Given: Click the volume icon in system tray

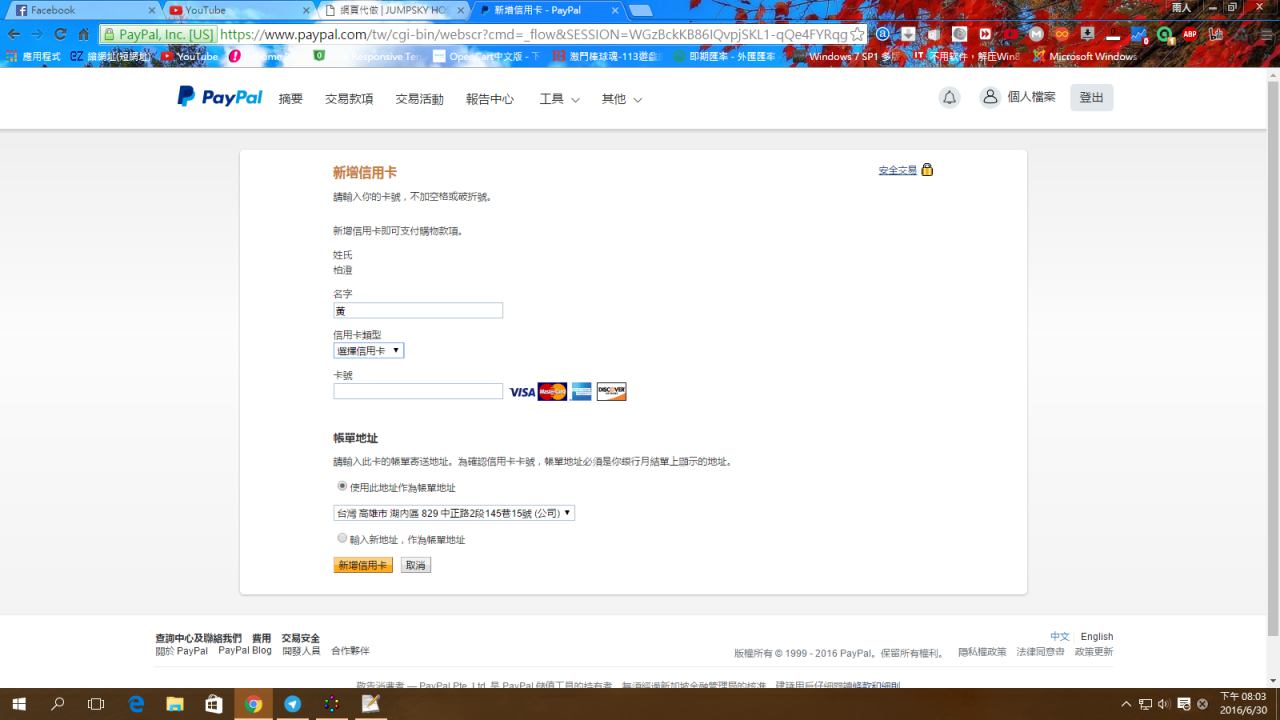Looking at the screenshot, I should point(1164,704).
